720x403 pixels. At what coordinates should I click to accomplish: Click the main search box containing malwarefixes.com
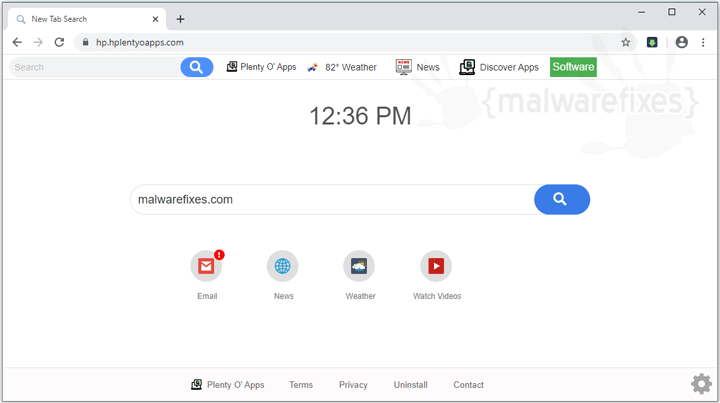point(332,200)
